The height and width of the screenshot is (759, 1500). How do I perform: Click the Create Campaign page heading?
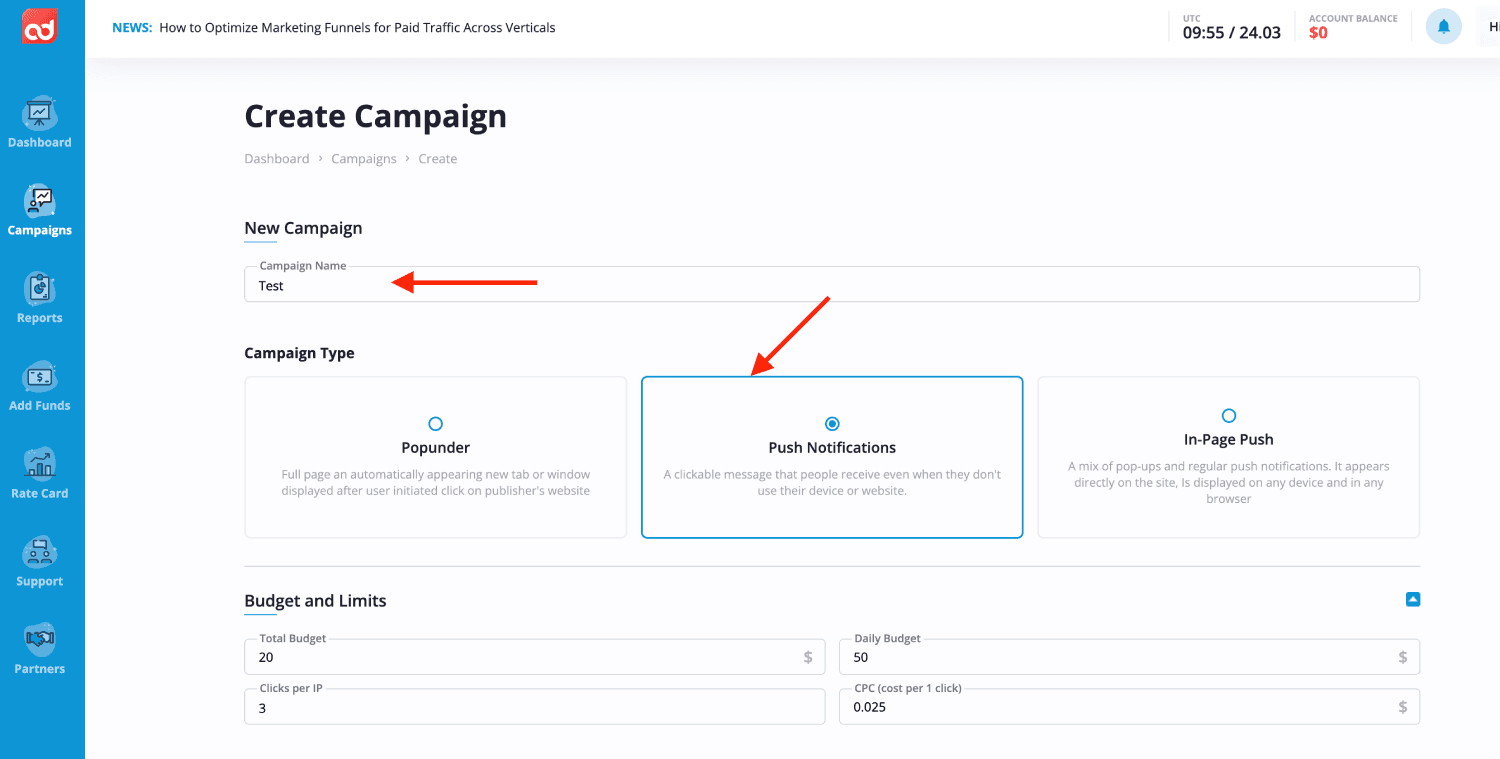tap(376, 117)
